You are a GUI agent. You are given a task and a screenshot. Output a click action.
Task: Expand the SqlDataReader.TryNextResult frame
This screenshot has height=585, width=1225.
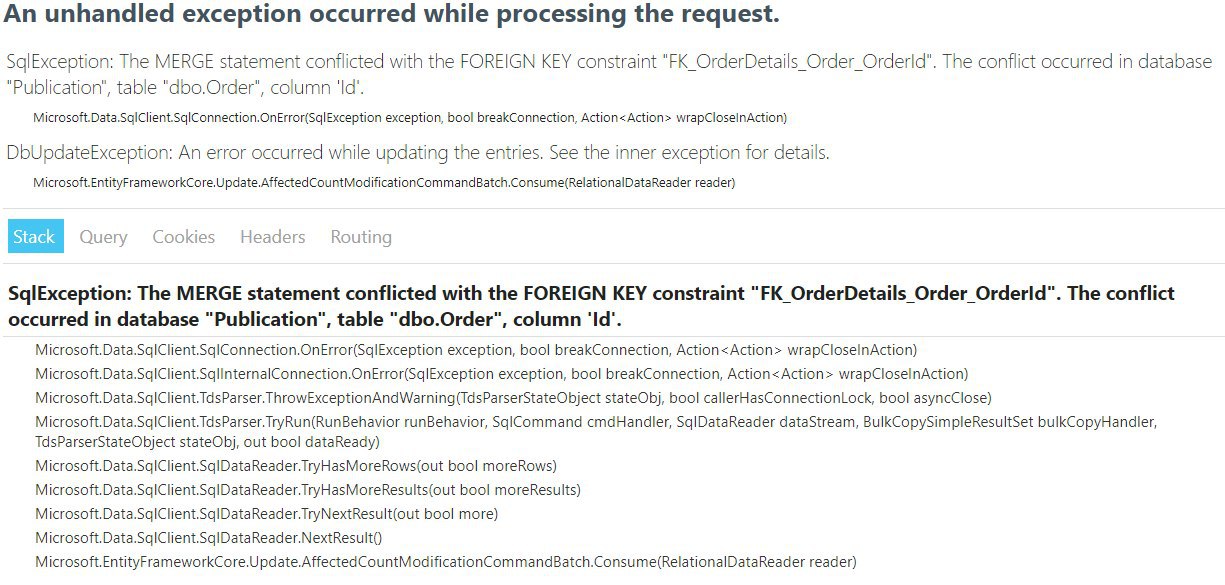coord(266,514)
